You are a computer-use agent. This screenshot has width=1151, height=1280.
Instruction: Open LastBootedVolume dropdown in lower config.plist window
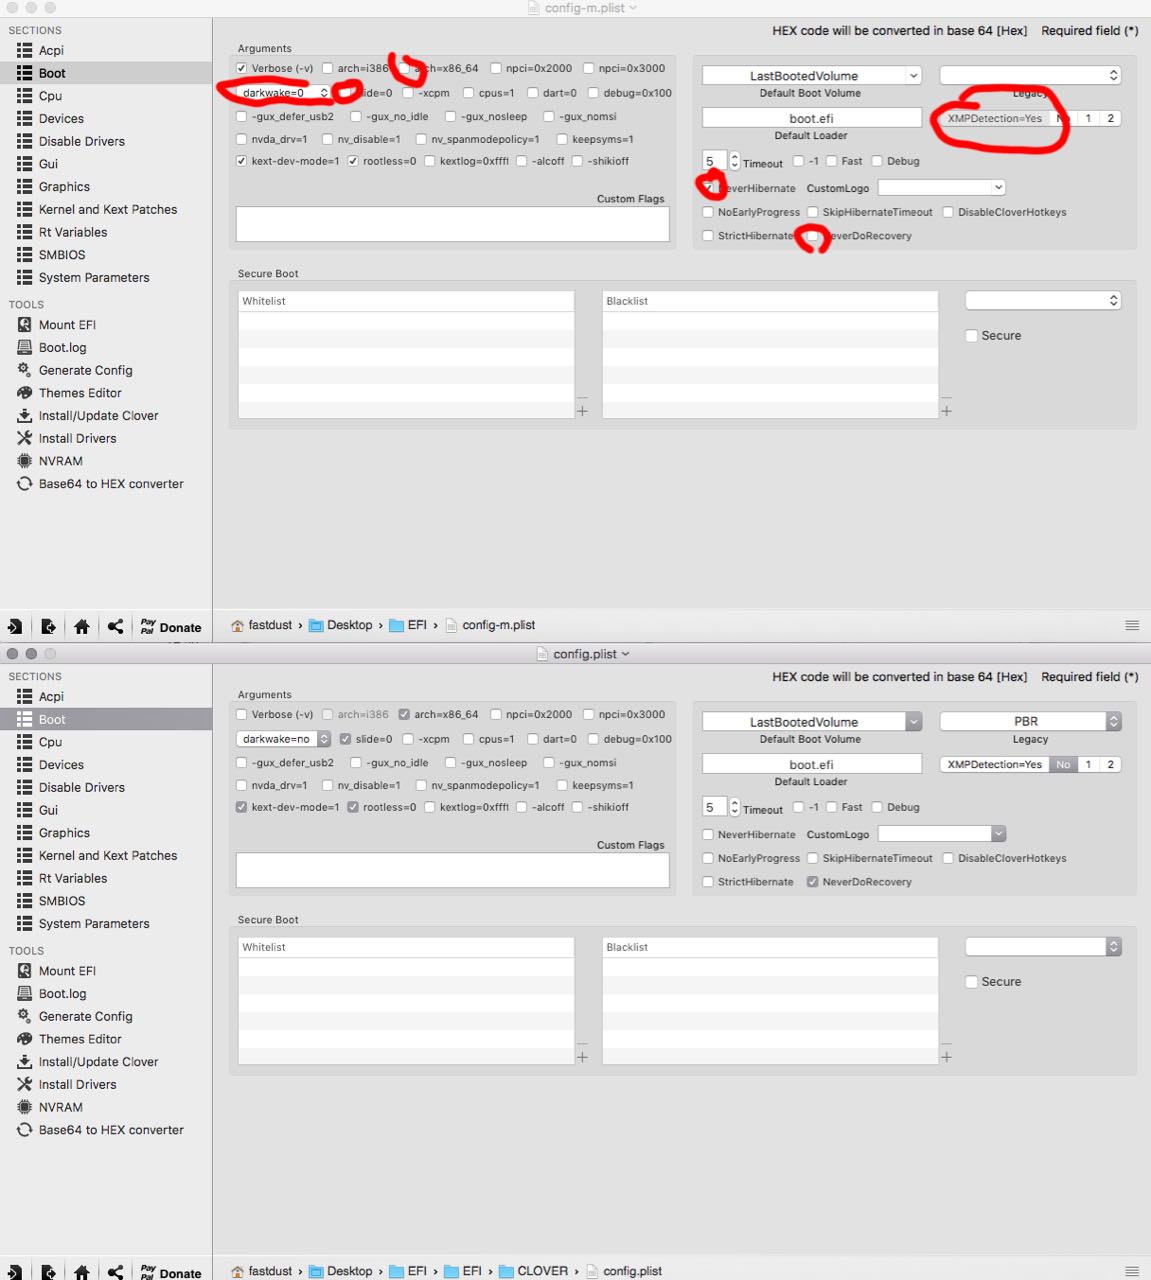(811, 722)
